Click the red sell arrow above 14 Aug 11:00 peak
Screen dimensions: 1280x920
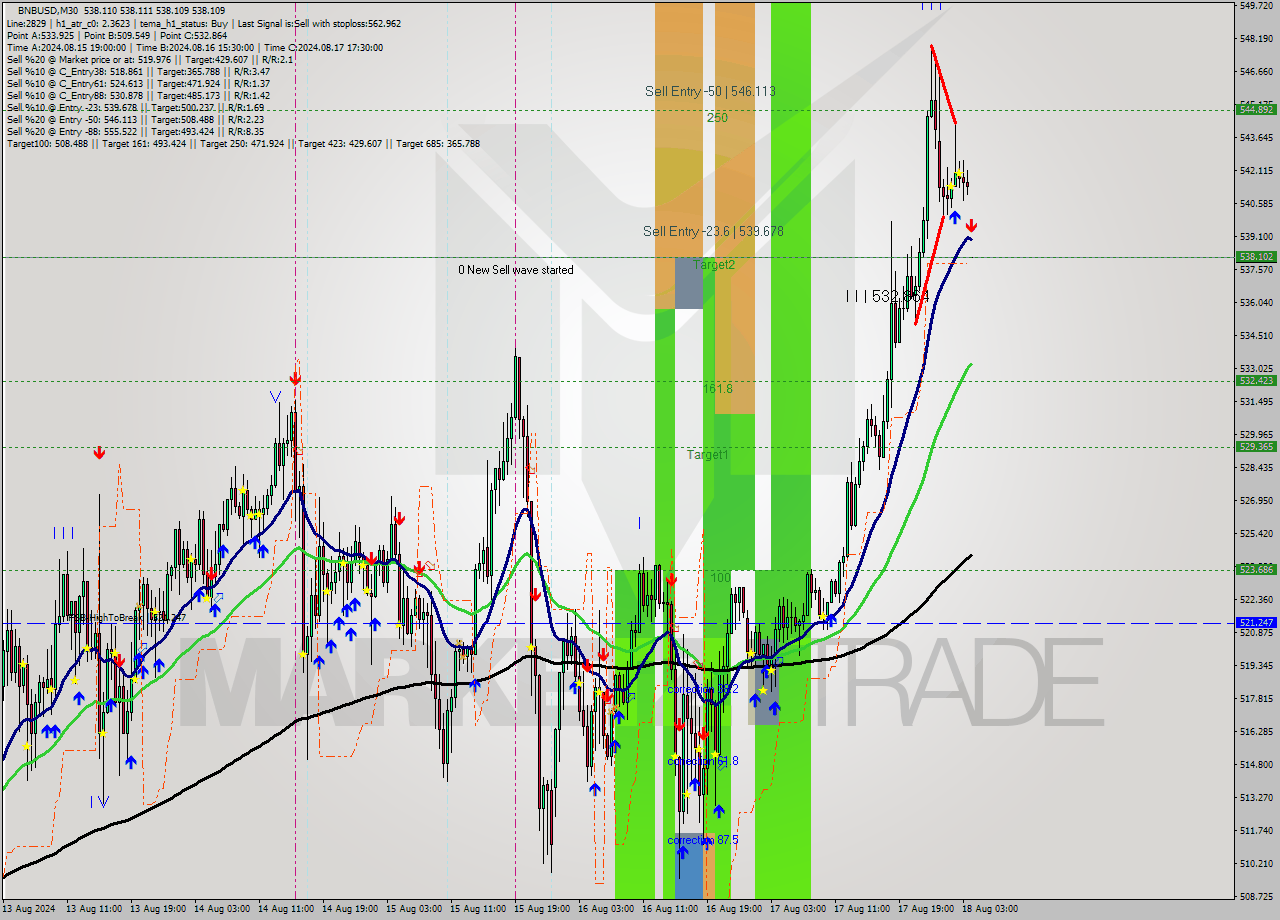(x=295, y=378)
